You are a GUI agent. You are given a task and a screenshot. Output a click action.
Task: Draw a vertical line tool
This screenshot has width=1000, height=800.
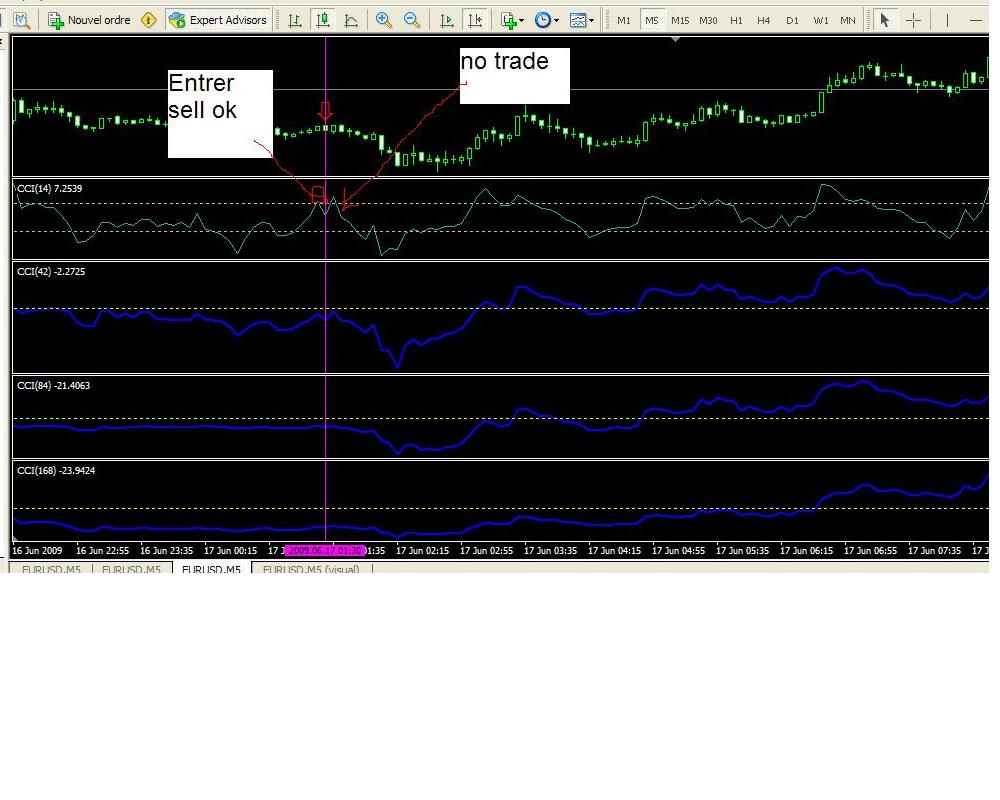[x=946, y=20]
